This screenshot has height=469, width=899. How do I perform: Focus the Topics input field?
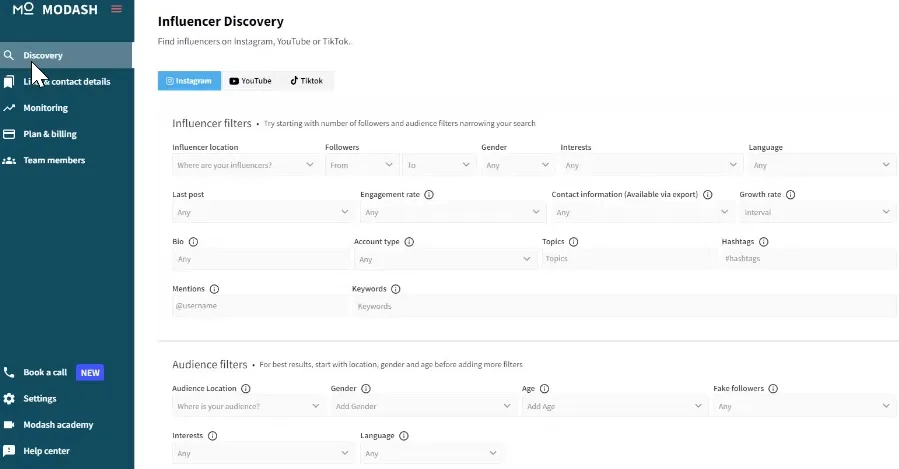coord(629,259)
